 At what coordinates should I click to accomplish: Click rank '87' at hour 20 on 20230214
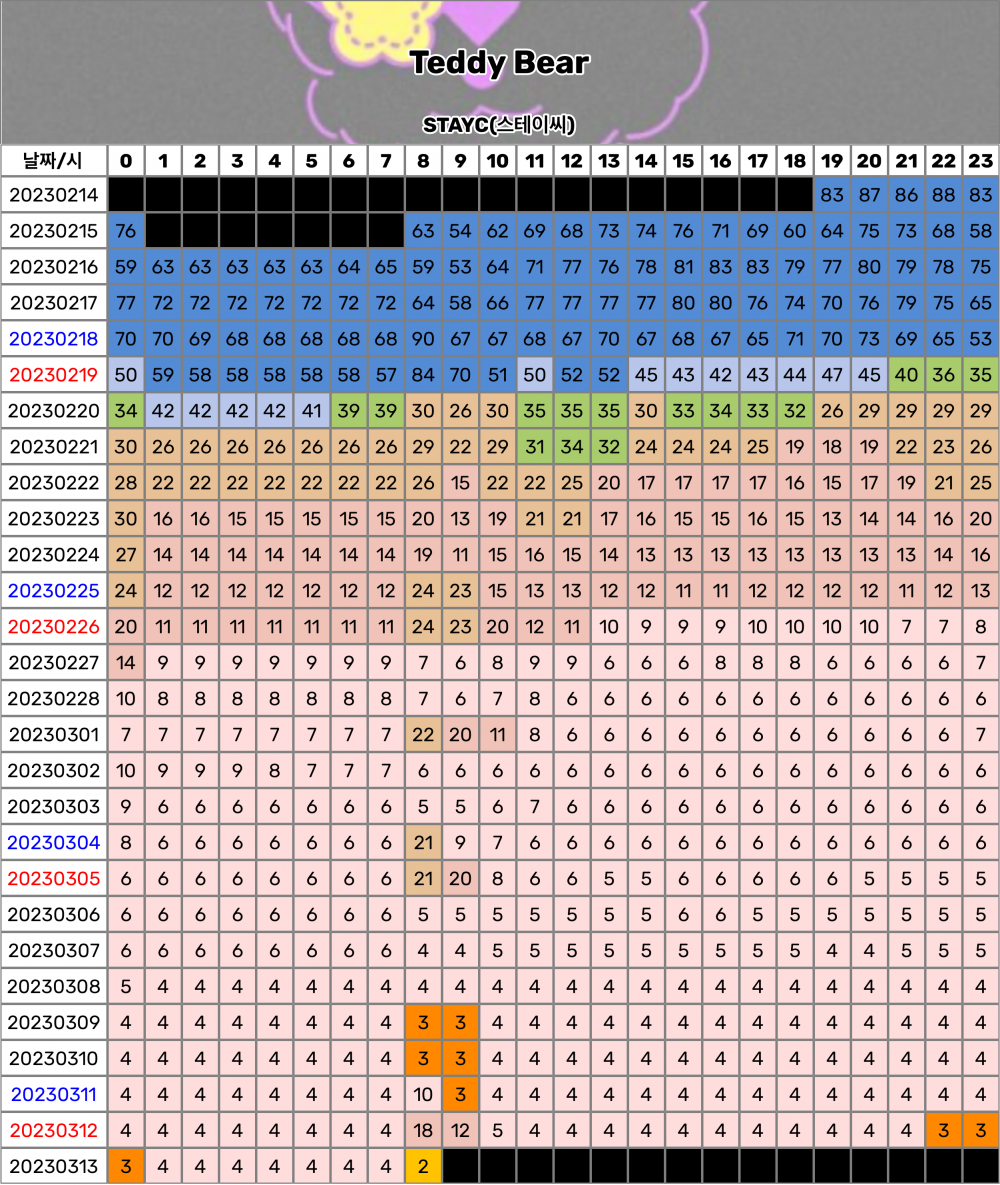pos(869,195)
